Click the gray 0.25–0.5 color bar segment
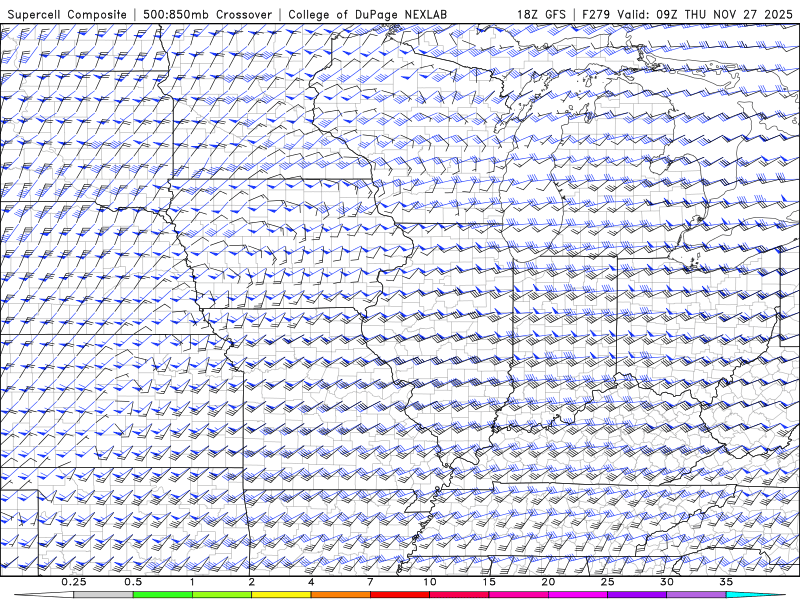 click(x=103, y=595)
